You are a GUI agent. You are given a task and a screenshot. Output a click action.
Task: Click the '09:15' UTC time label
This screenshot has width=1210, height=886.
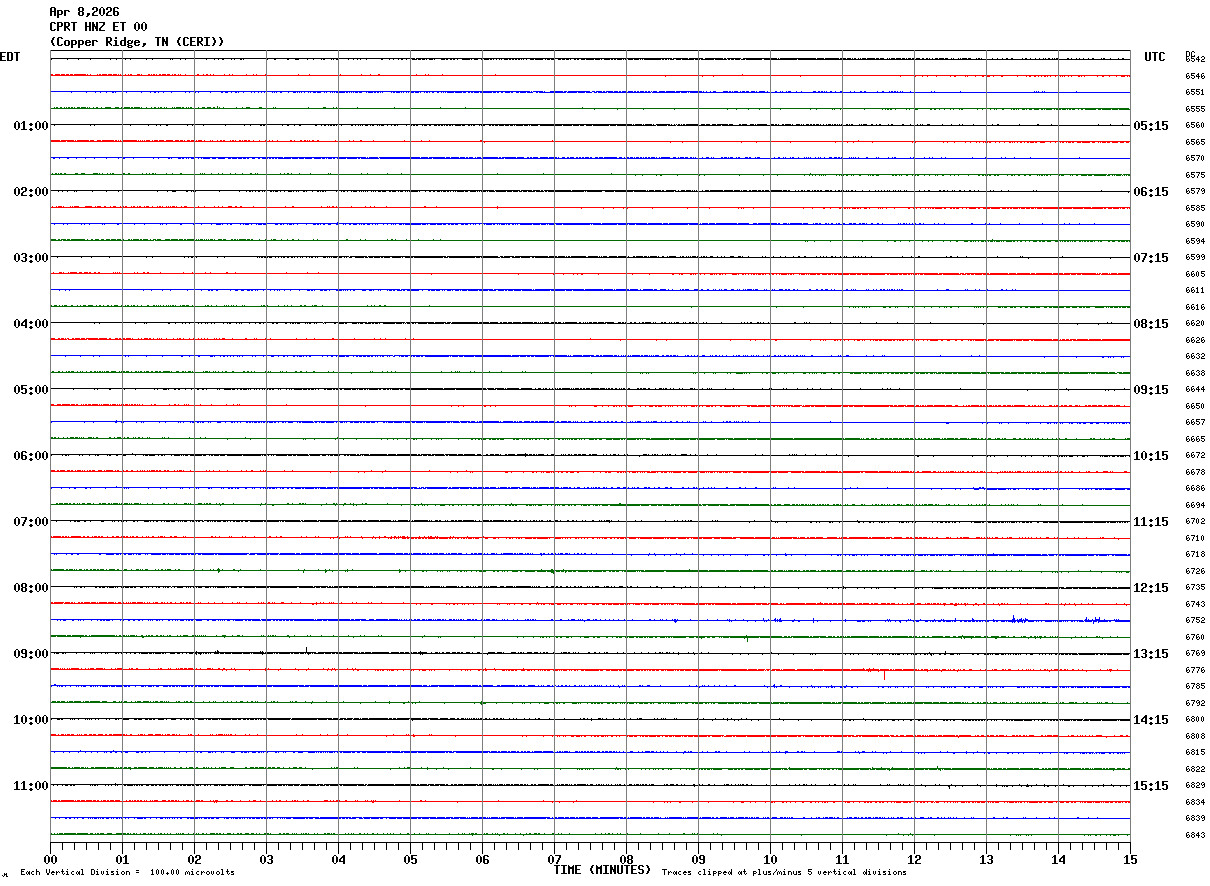coord(1150,390)
